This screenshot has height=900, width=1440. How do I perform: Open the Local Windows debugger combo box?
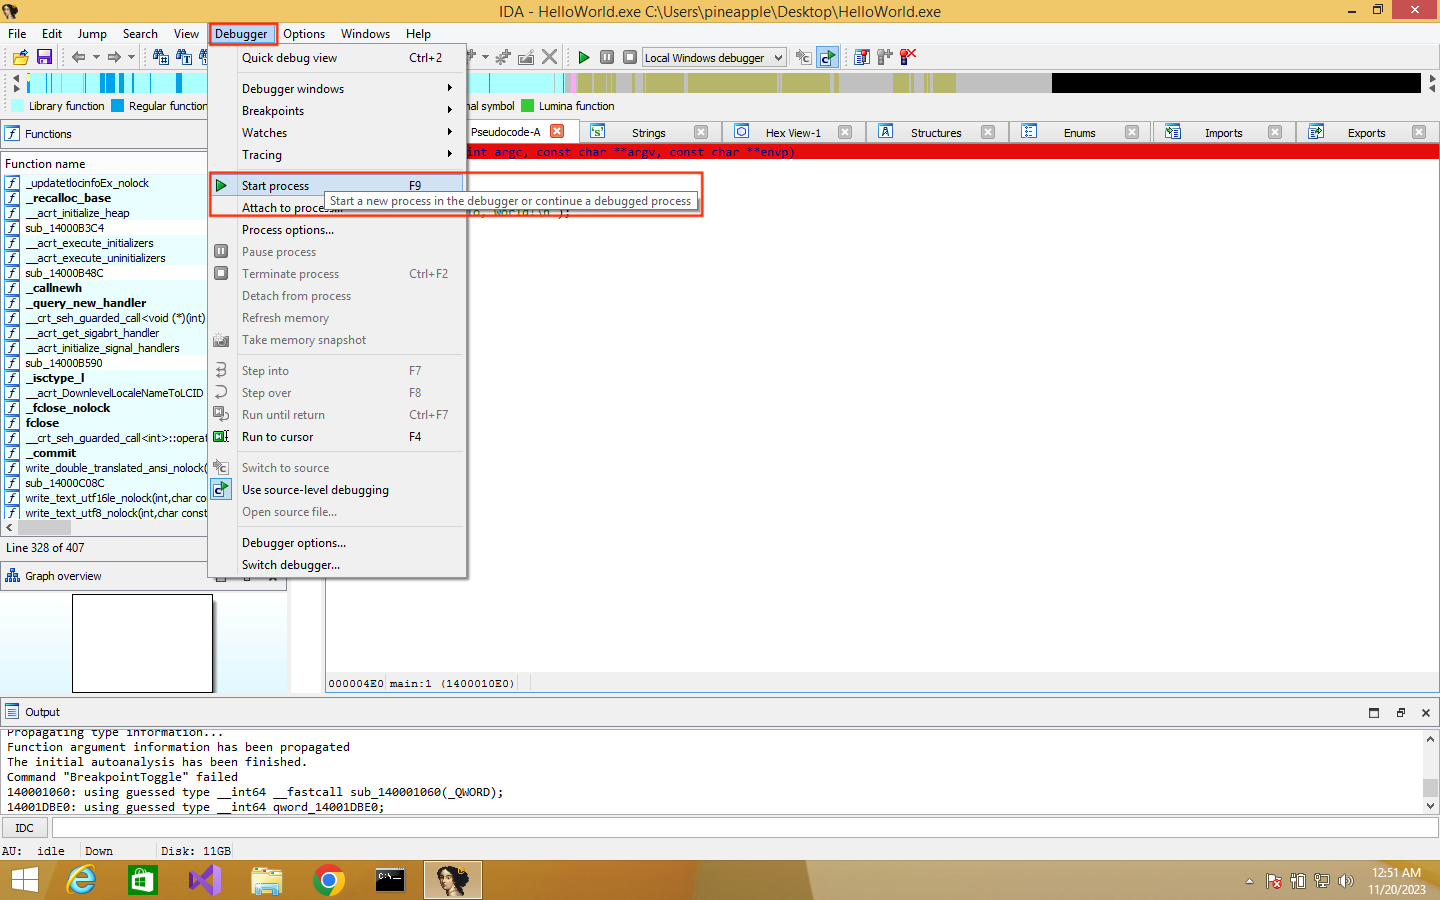click(x=714, y=58)
